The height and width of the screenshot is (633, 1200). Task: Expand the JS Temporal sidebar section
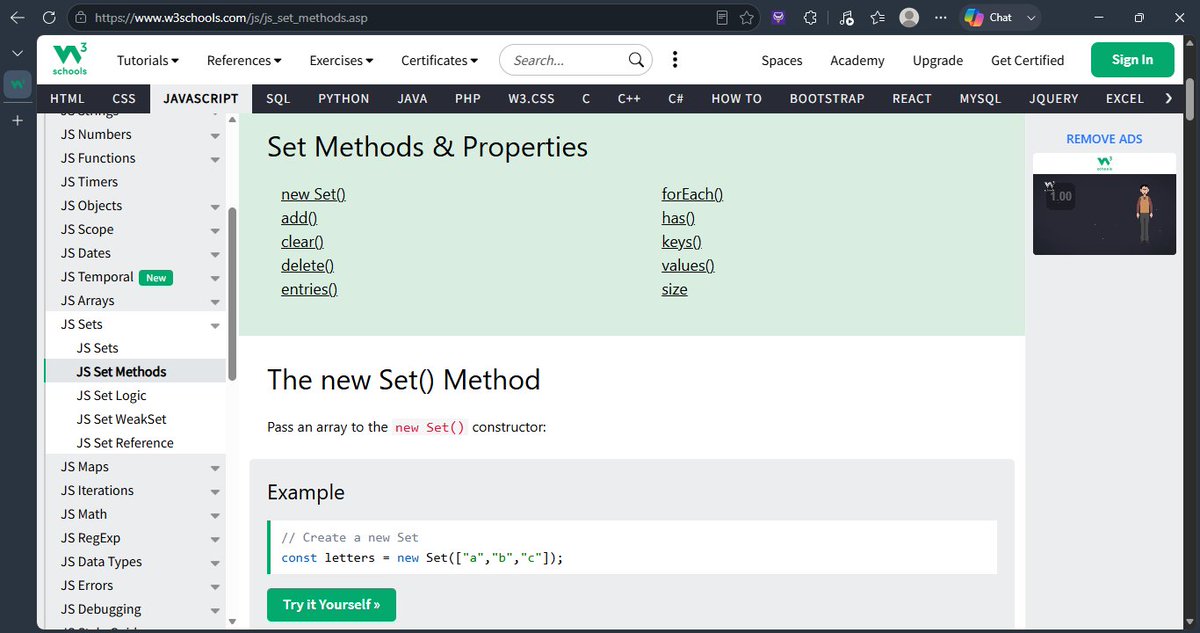(x=215, y=278)
